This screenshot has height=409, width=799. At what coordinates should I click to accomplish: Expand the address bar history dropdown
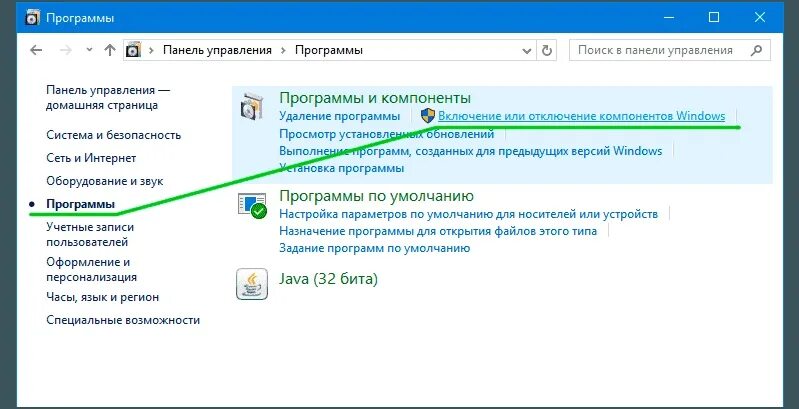pyautogui.click(x=527, y=51)
